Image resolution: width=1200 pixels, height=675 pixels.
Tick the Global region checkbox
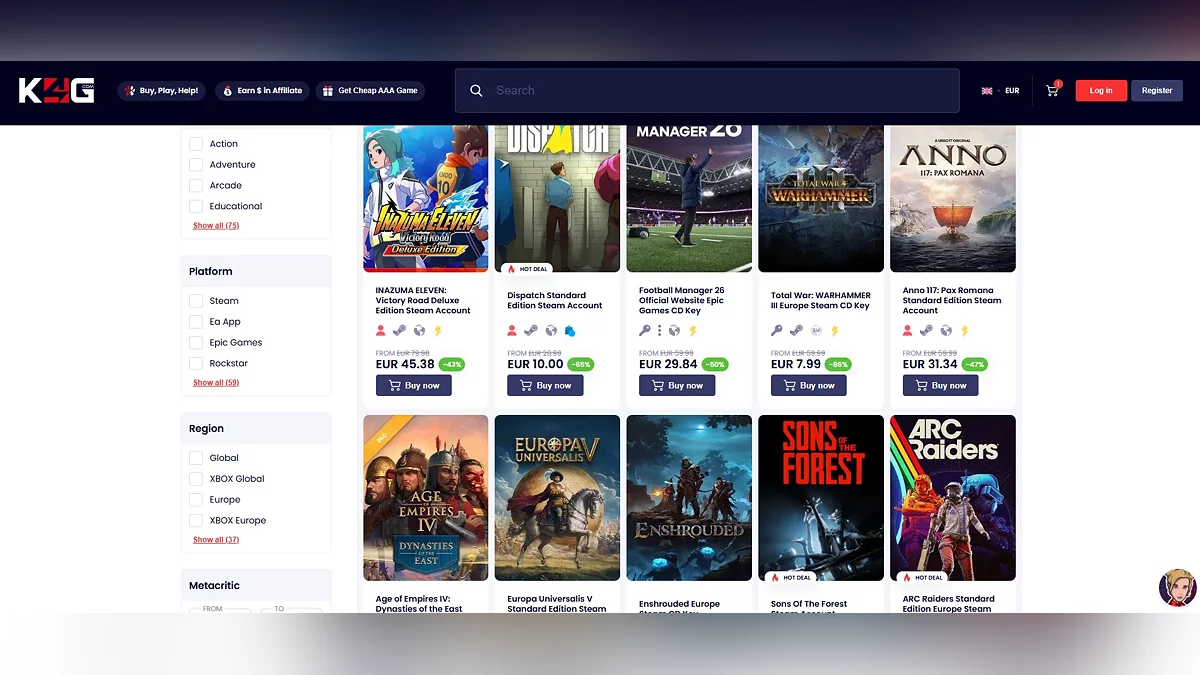click(196, 458)
